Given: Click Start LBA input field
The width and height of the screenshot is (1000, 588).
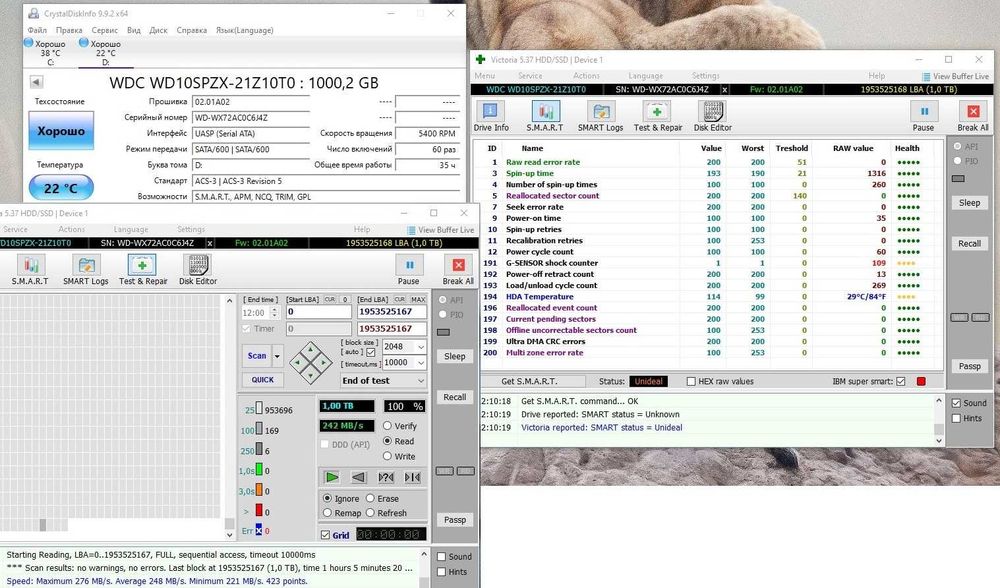Looking at the screenshot, I should pos(318,312).
